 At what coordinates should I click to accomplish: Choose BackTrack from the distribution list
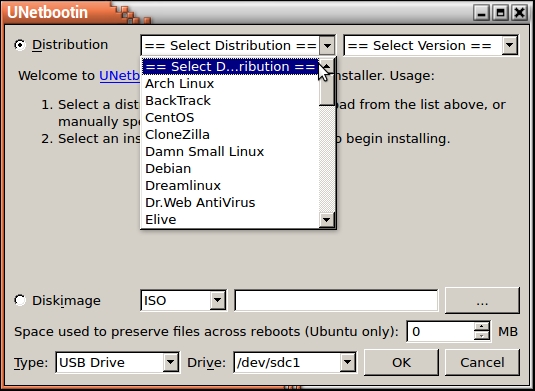click(230, 101)
